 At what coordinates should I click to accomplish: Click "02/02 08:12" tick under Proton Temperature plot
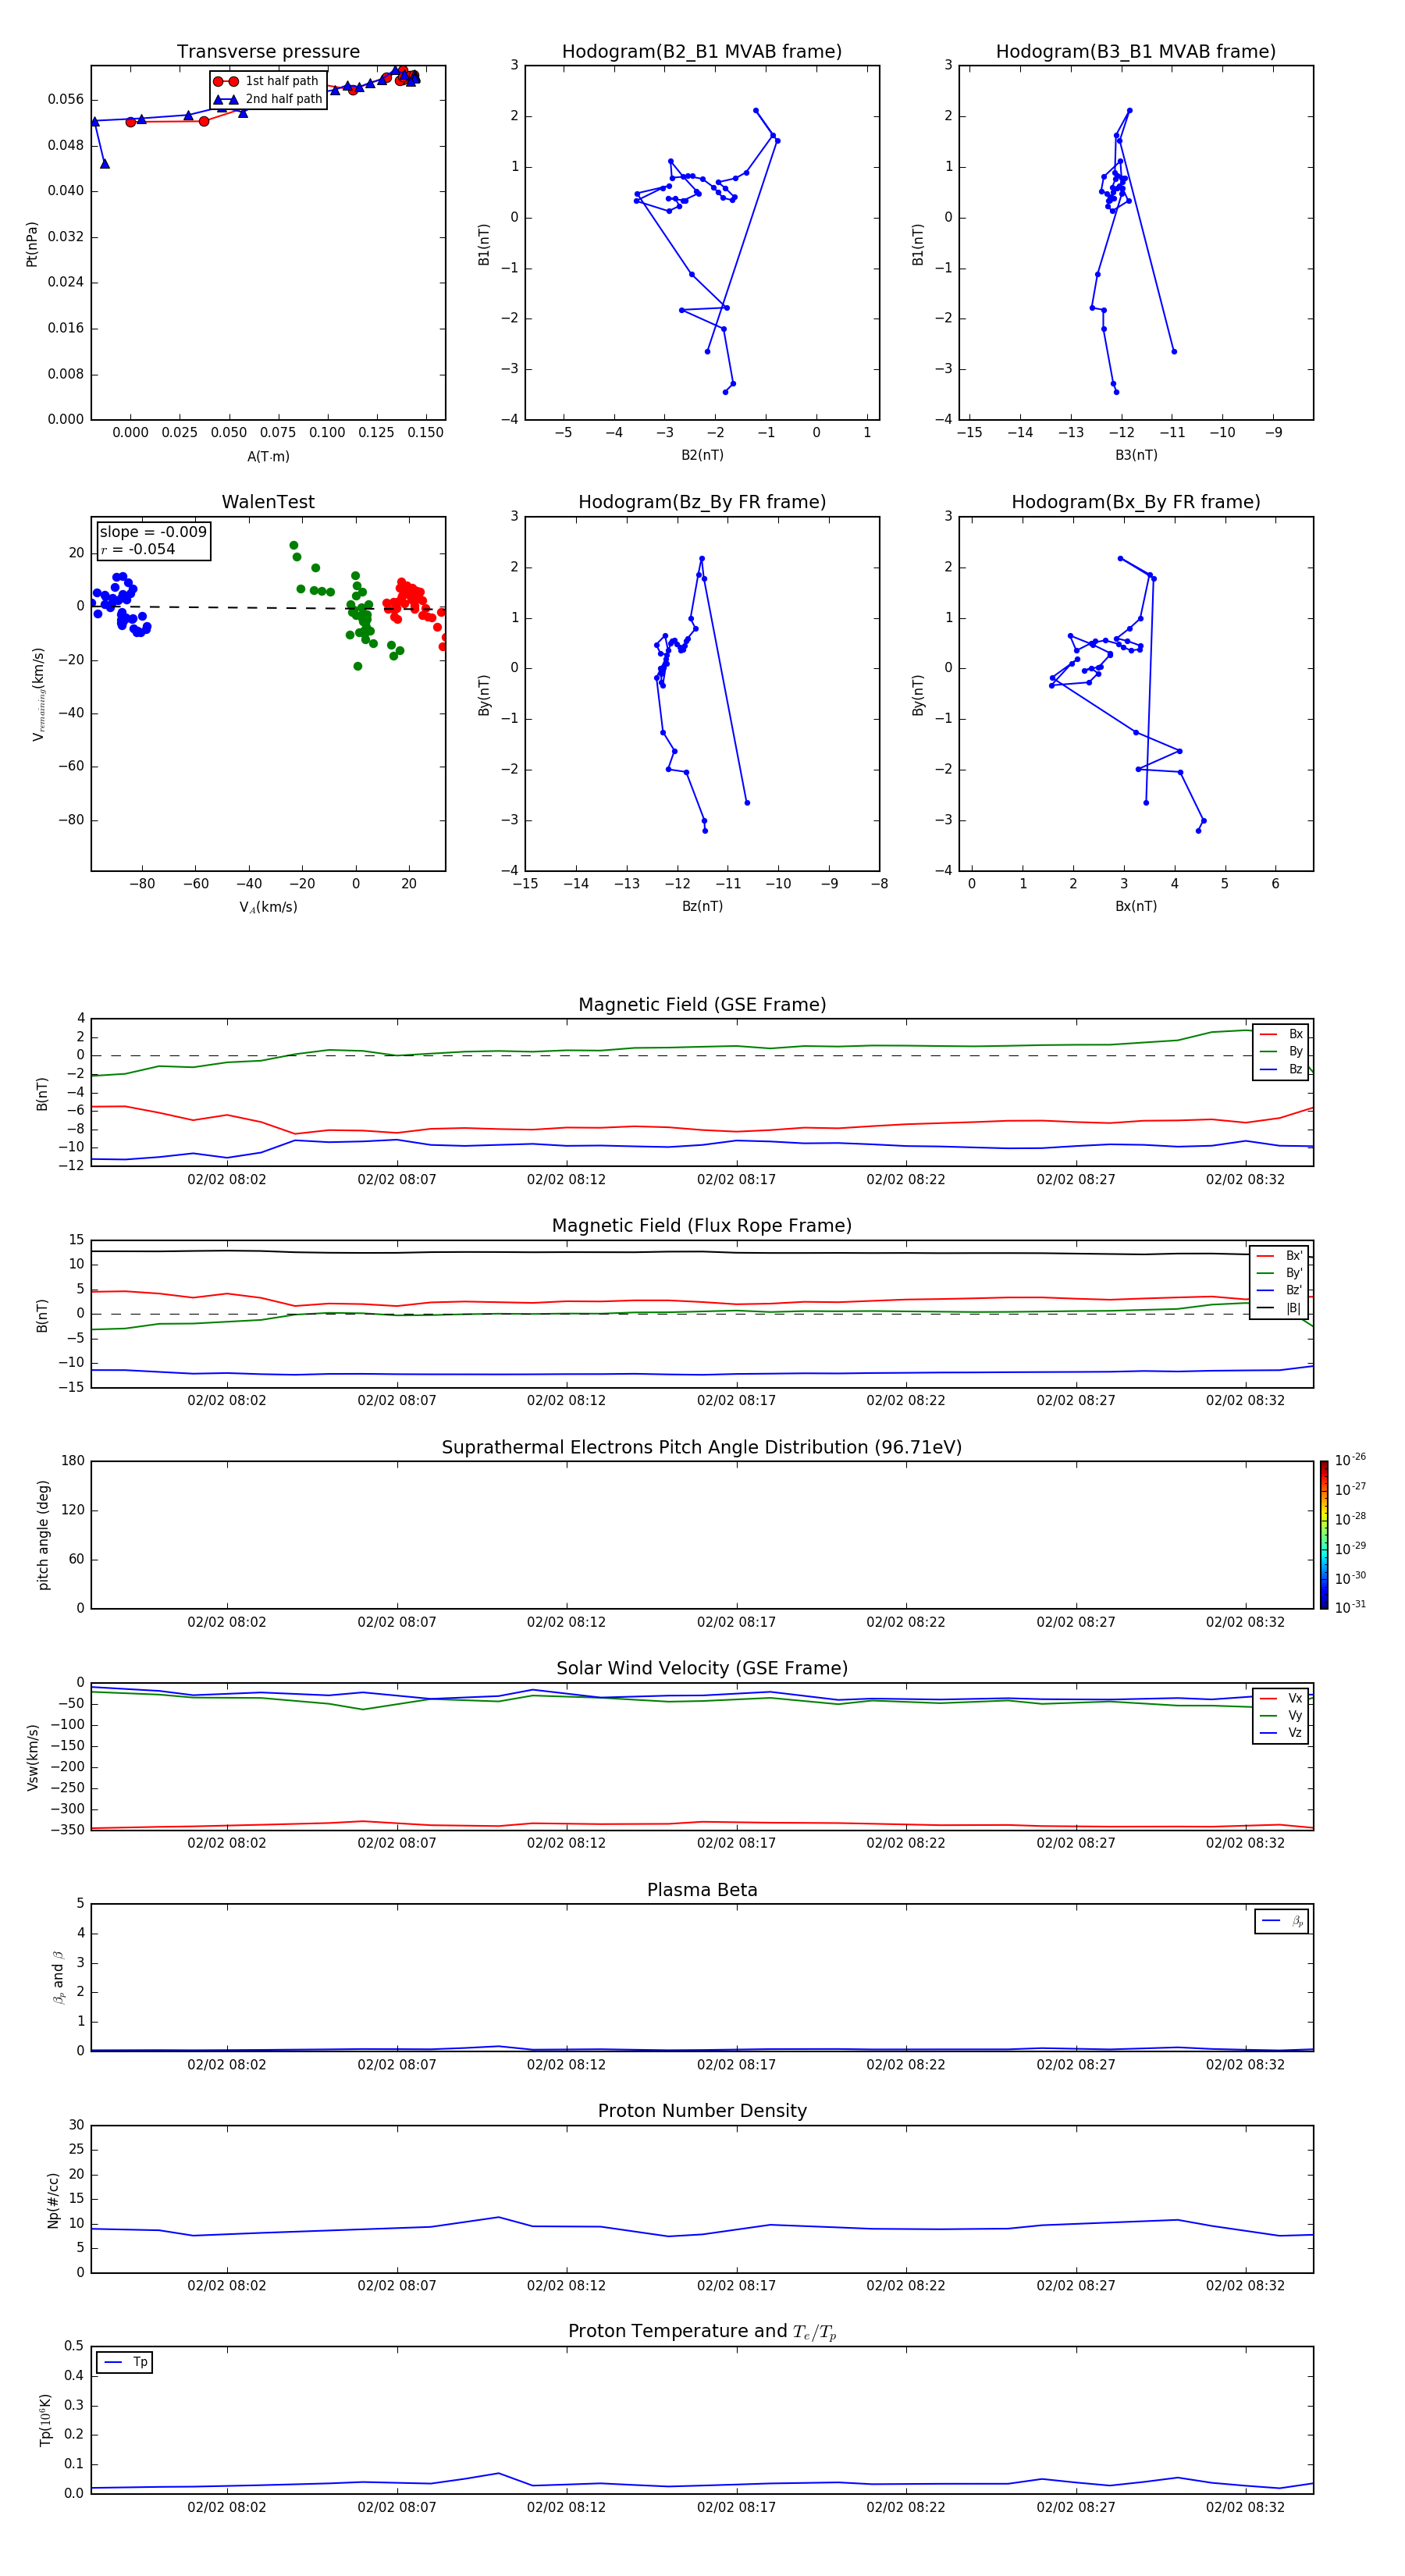tap(566, 2507)
